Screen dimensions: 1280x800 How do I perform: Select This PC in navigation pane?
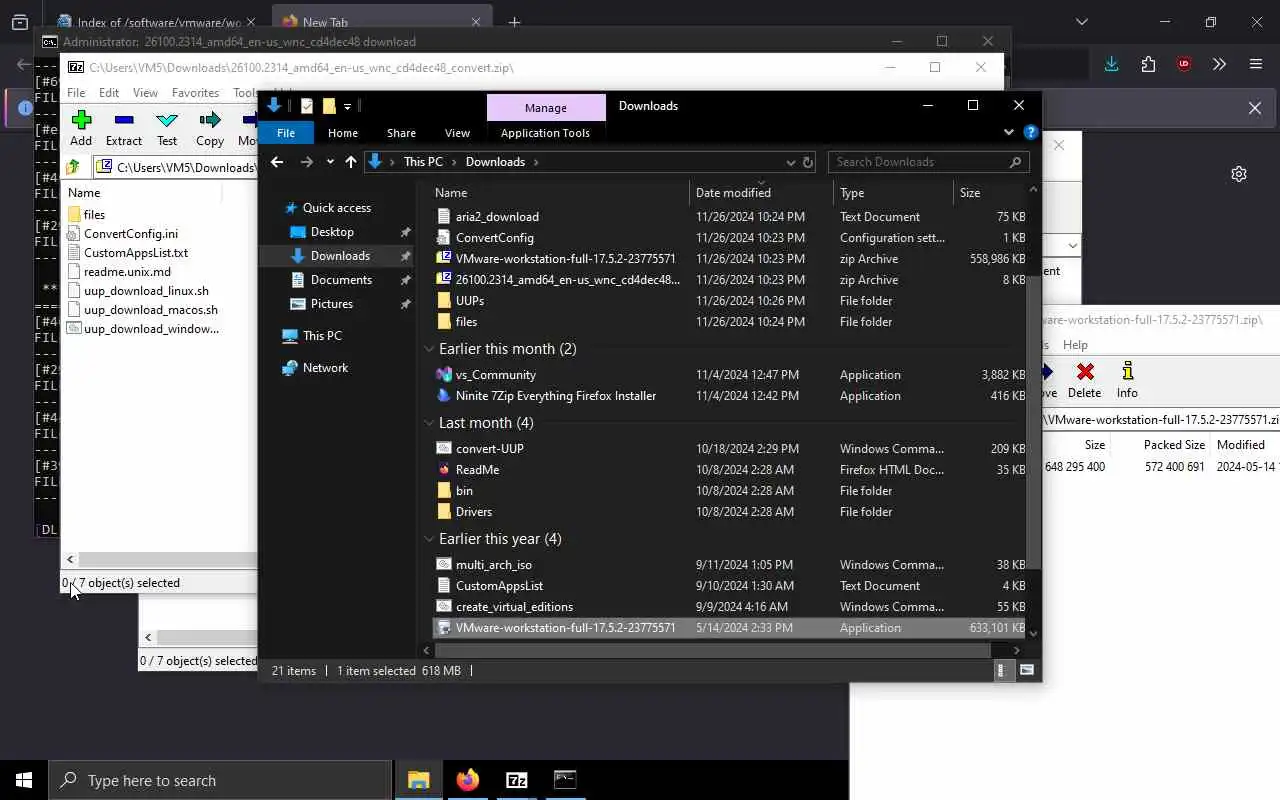(x=322, y=336)
